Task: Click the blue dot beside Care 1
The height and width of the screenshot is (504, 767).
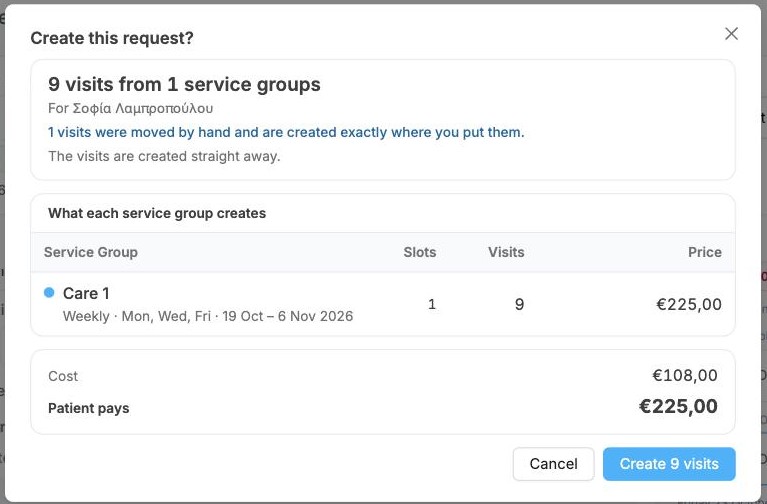Action: pos(49,293)
